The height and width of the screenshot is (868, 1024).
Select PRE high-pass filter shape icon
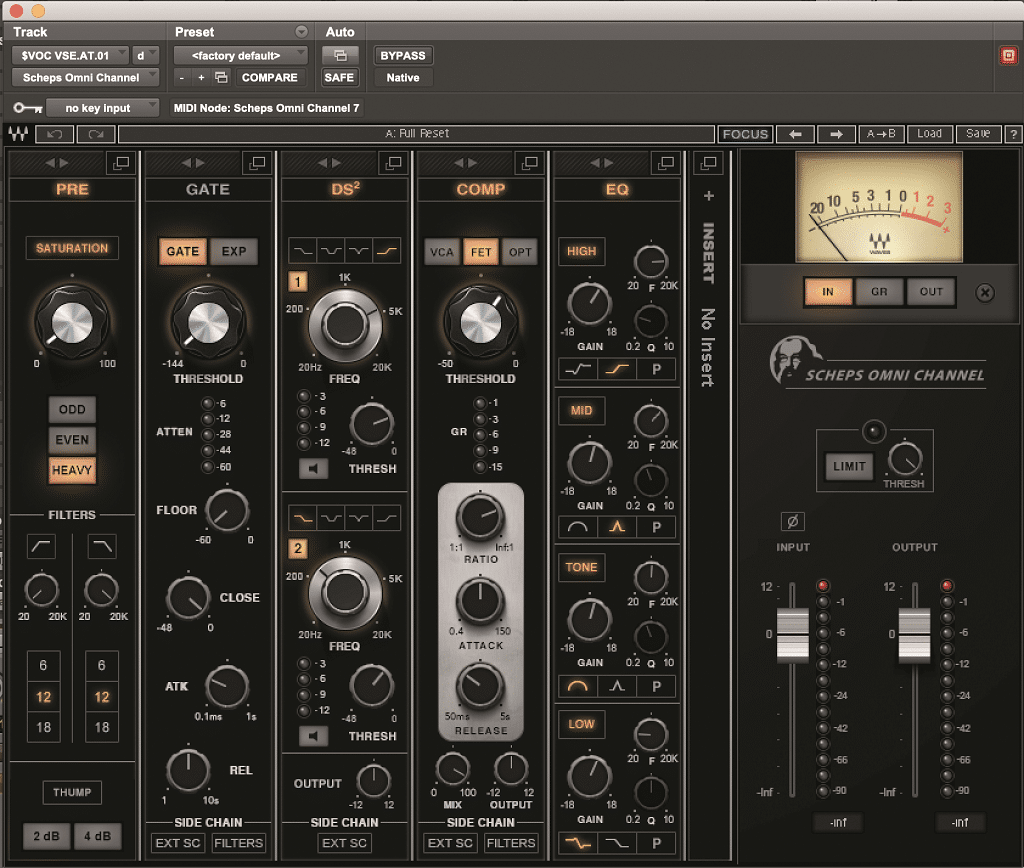(x=41, y=546)
